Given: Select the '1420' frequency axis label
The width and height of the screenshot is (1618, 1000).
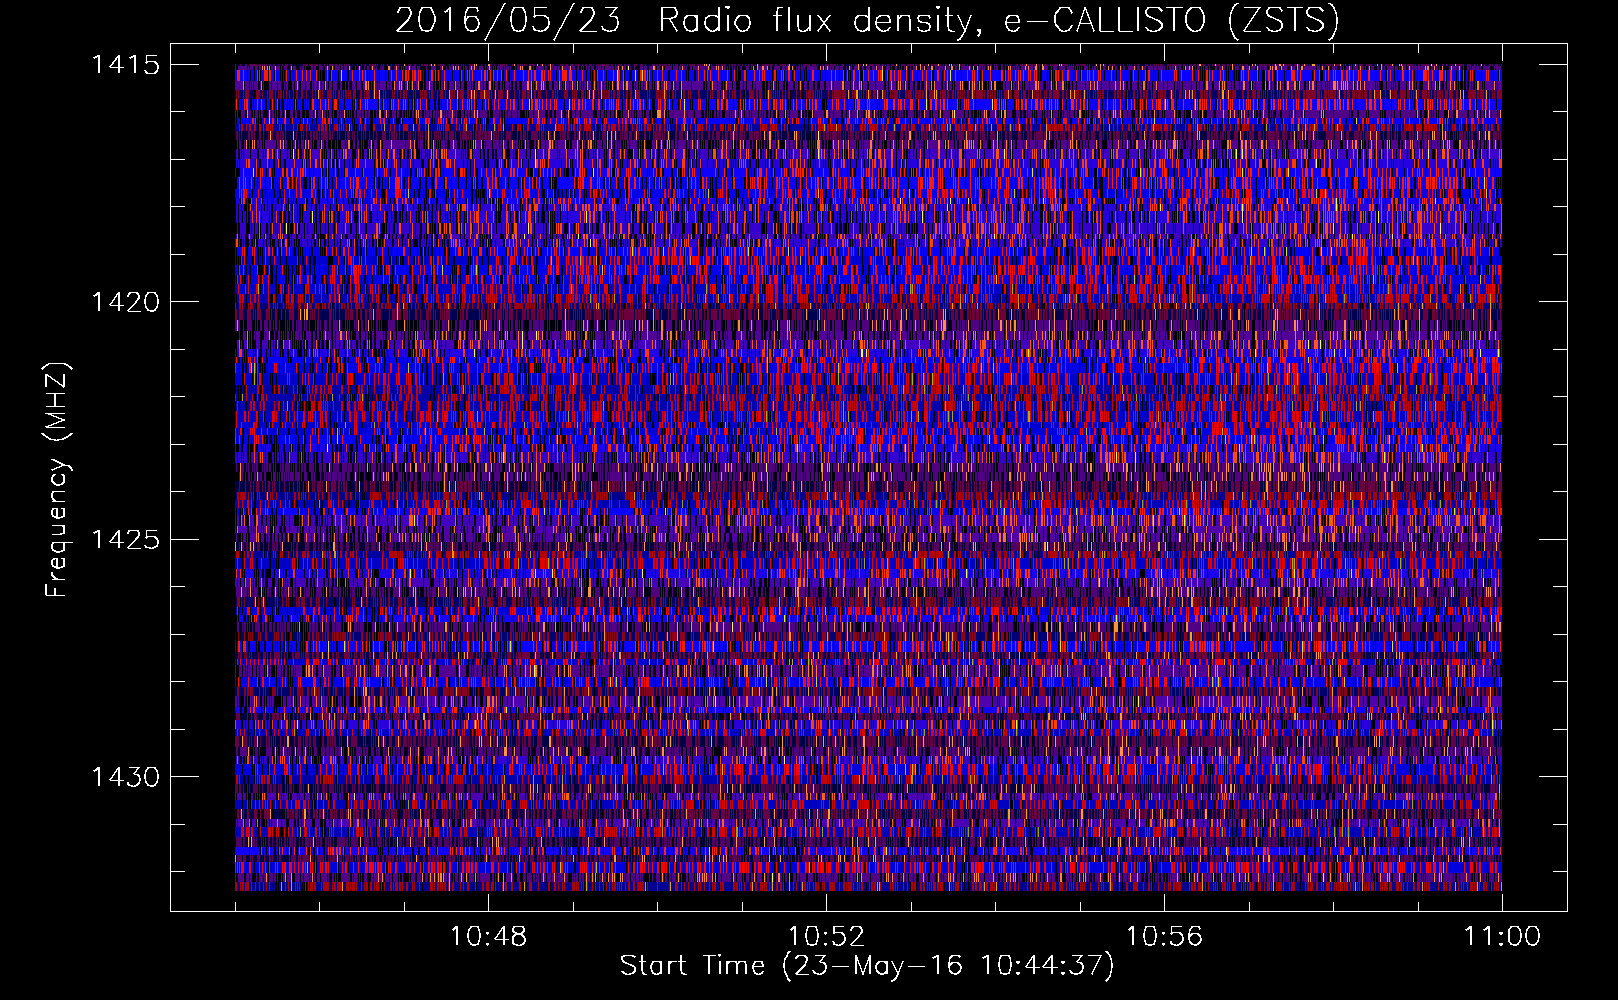Looking at the screenshot, I should point(125,302).
